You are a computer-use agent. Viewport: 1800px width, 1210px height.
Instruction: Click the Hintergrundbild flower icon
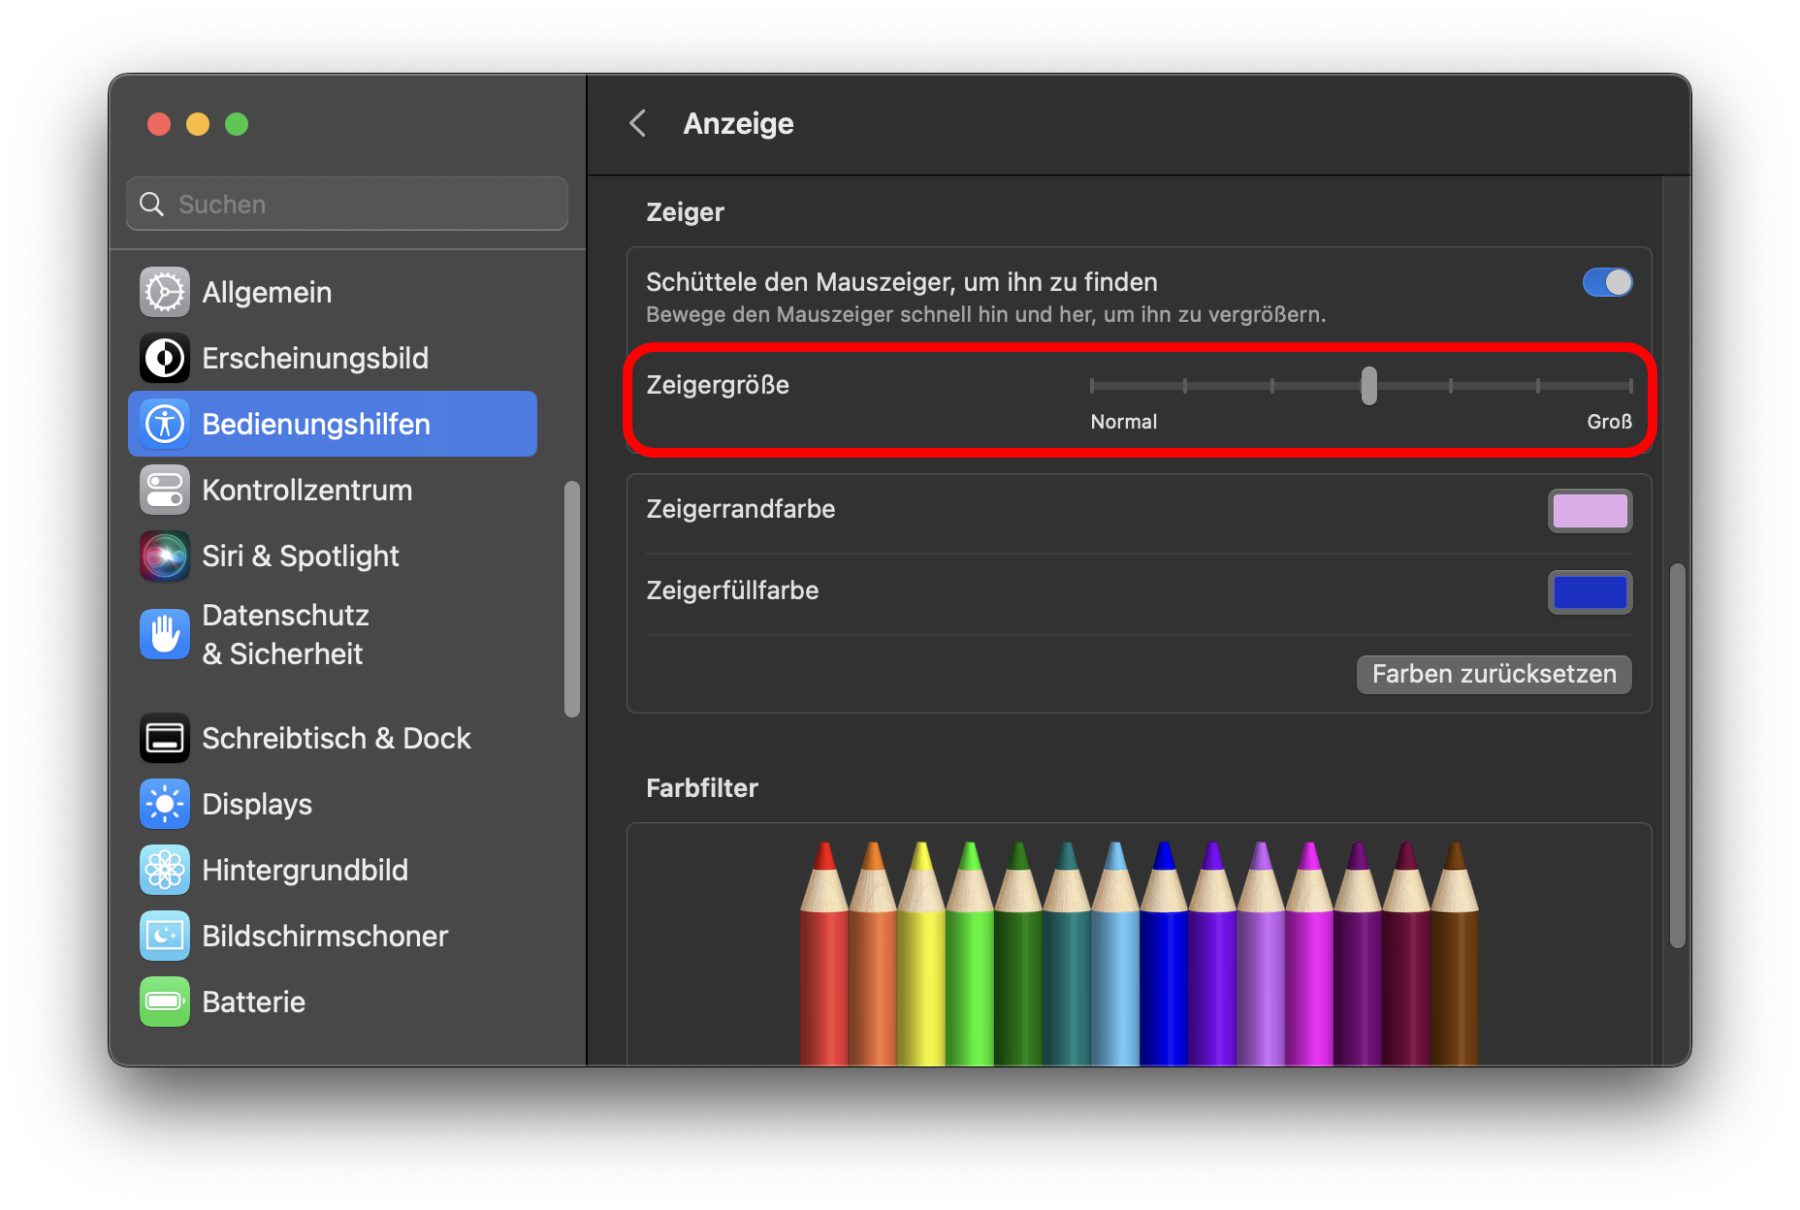point(164,870)
